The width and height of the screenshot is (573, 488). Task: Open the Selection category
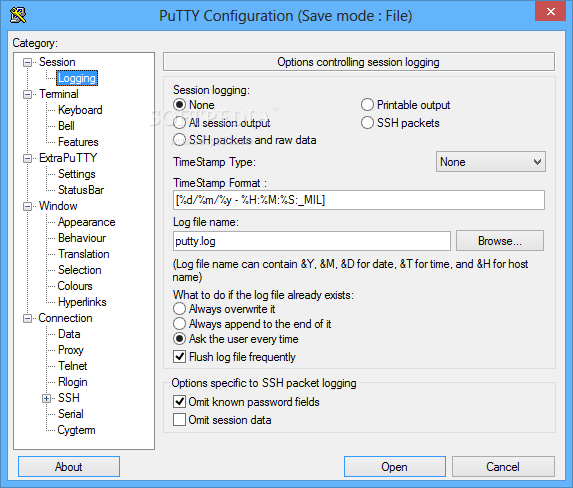pos(80,270)
